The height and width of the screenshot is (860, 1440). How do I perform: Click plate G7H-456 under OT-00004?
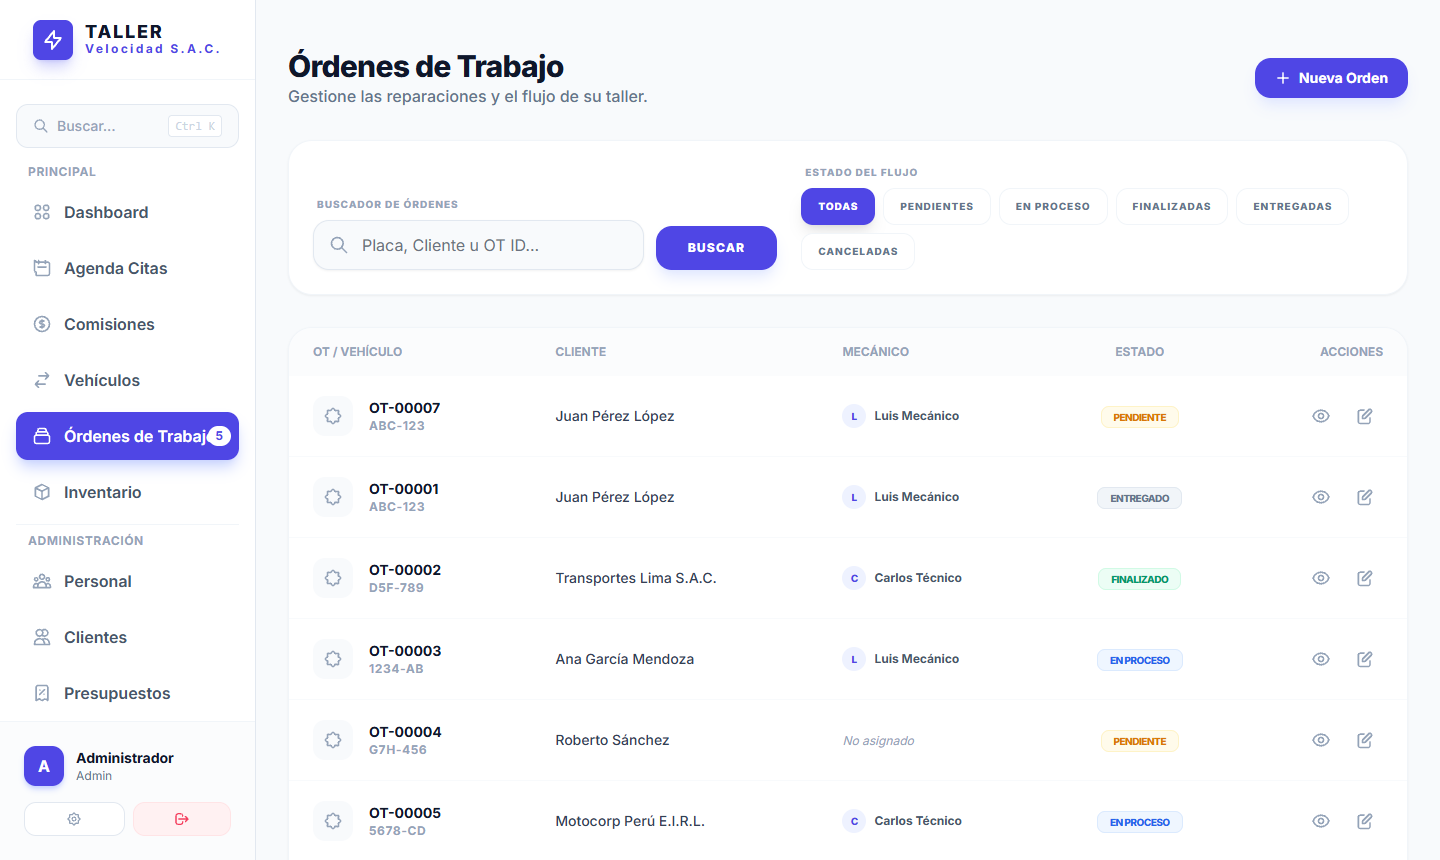(398, 750)
